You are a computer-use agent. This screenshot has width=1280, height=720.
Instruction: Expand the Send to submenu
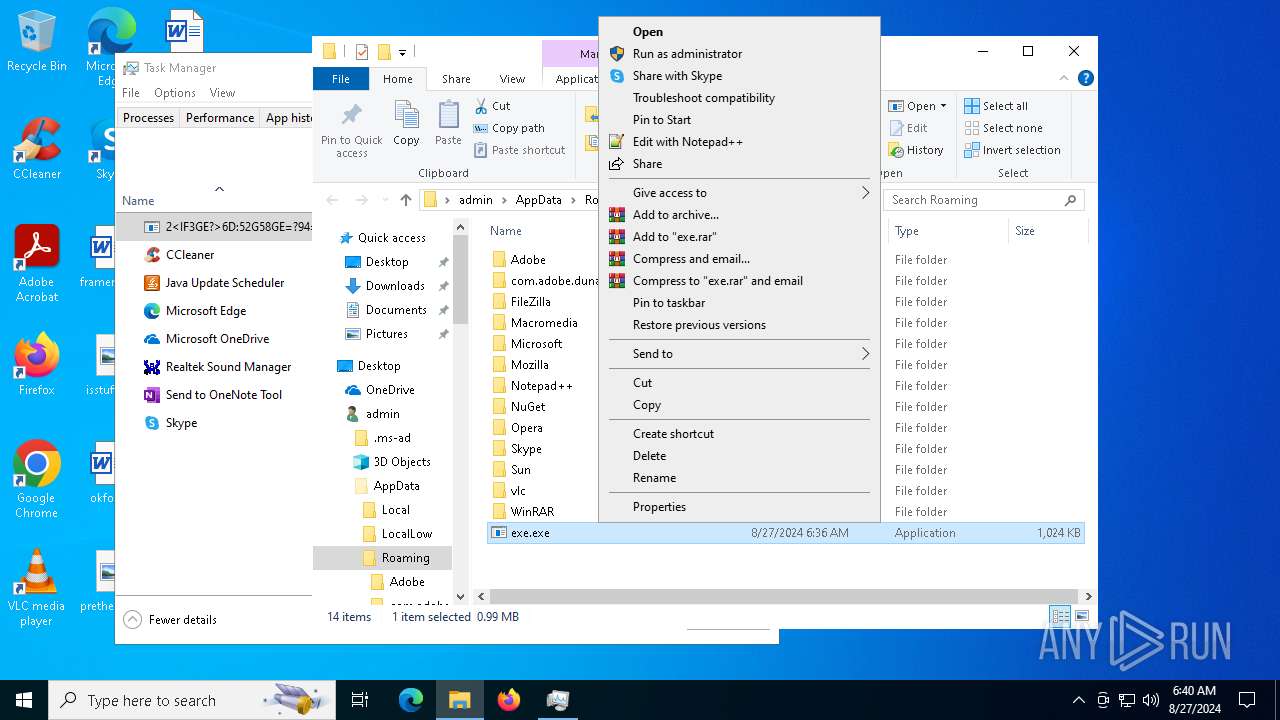click(739, 354)
